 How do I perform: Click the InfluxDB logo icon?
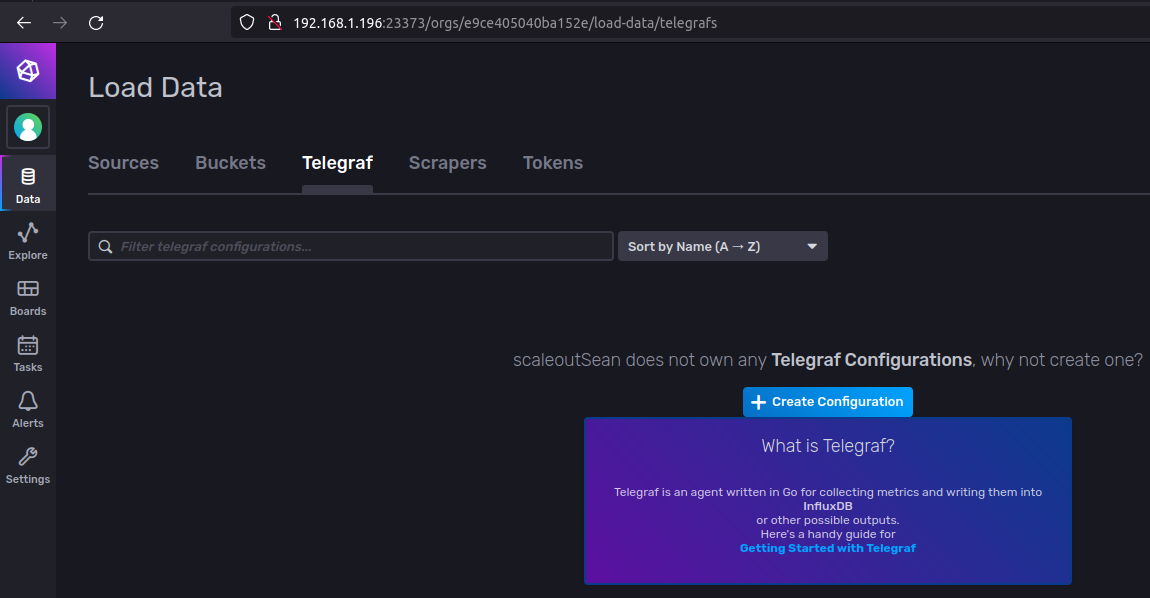point(28,71)
